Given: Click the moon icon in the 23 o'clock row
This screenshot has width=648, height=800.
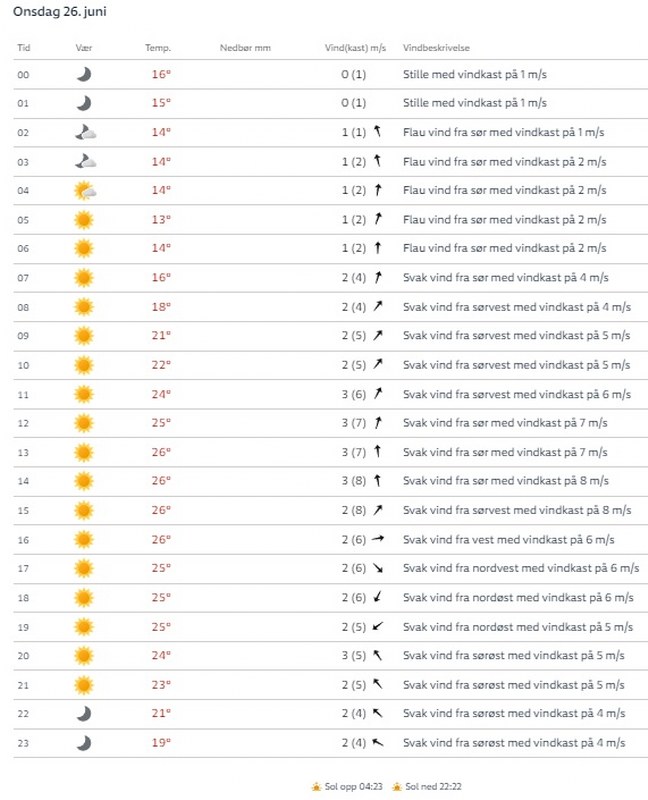Looking at the screenshot, I should click(84, 742).
